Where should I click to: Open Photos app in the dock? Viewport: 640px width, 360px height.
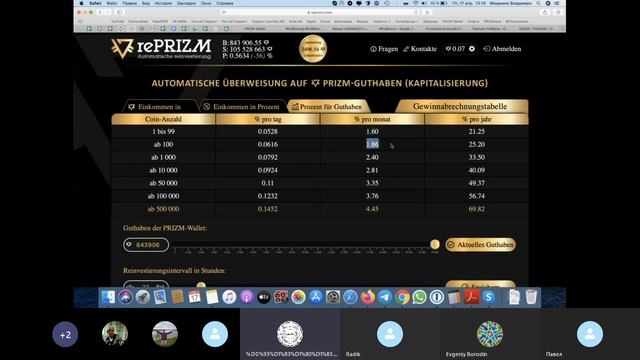coord(298,298)
